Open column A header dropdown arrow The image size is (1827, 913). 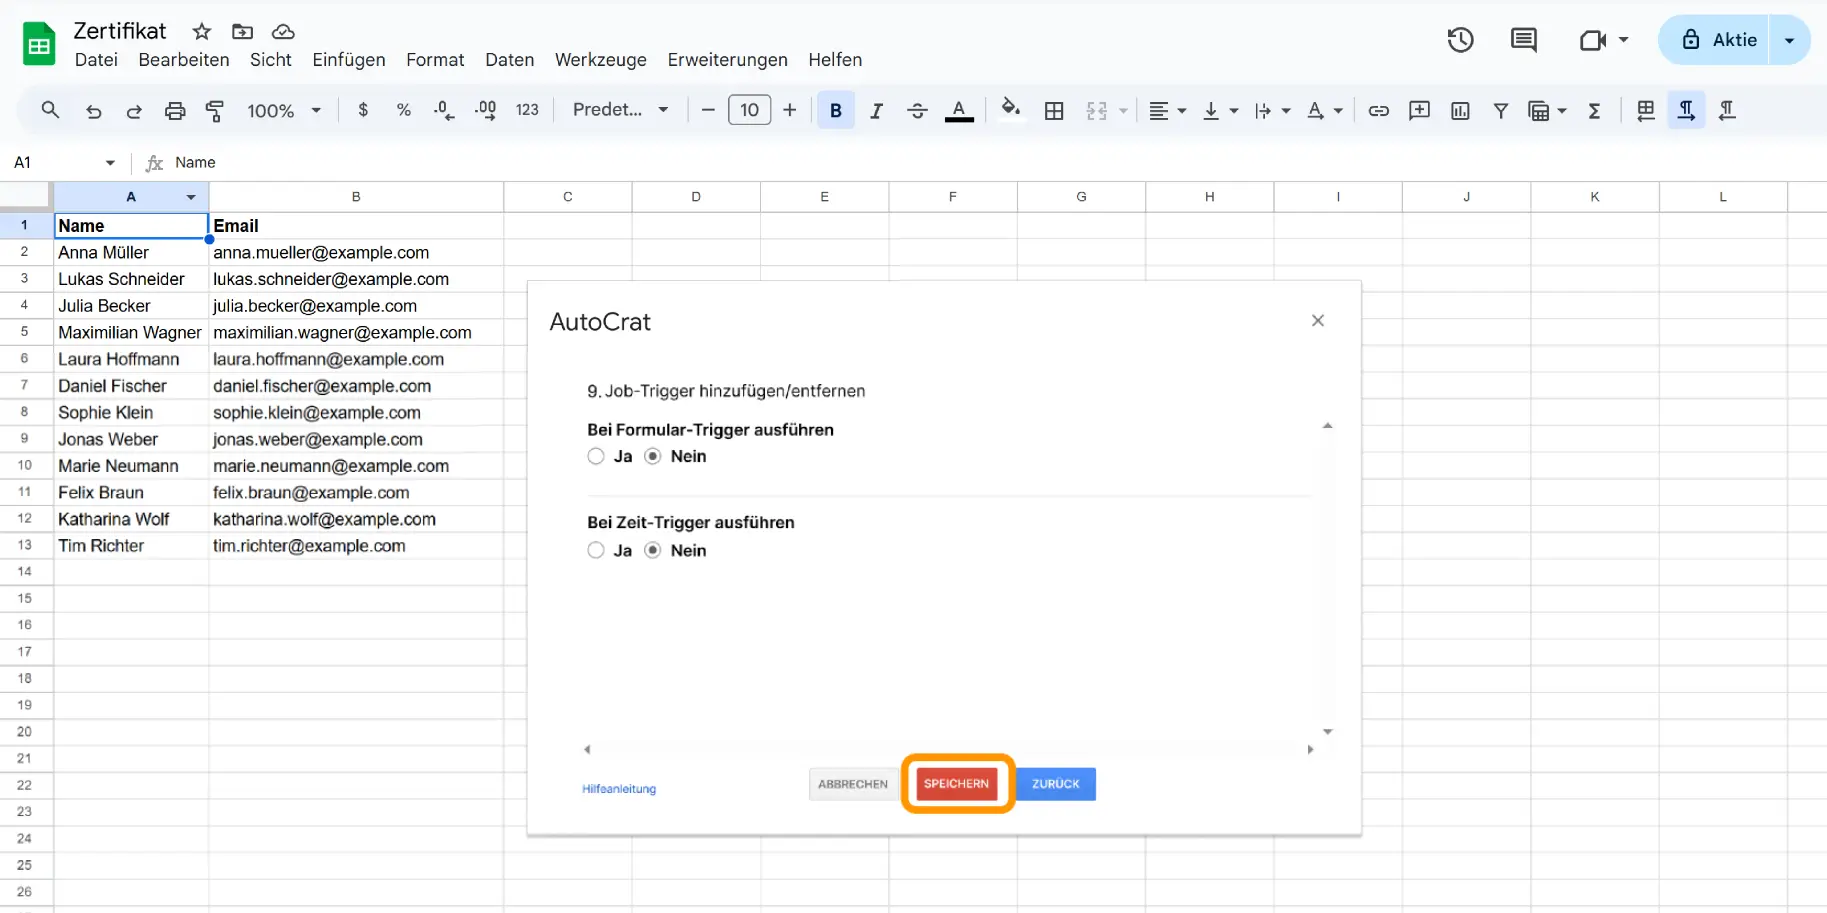[191, 197]
